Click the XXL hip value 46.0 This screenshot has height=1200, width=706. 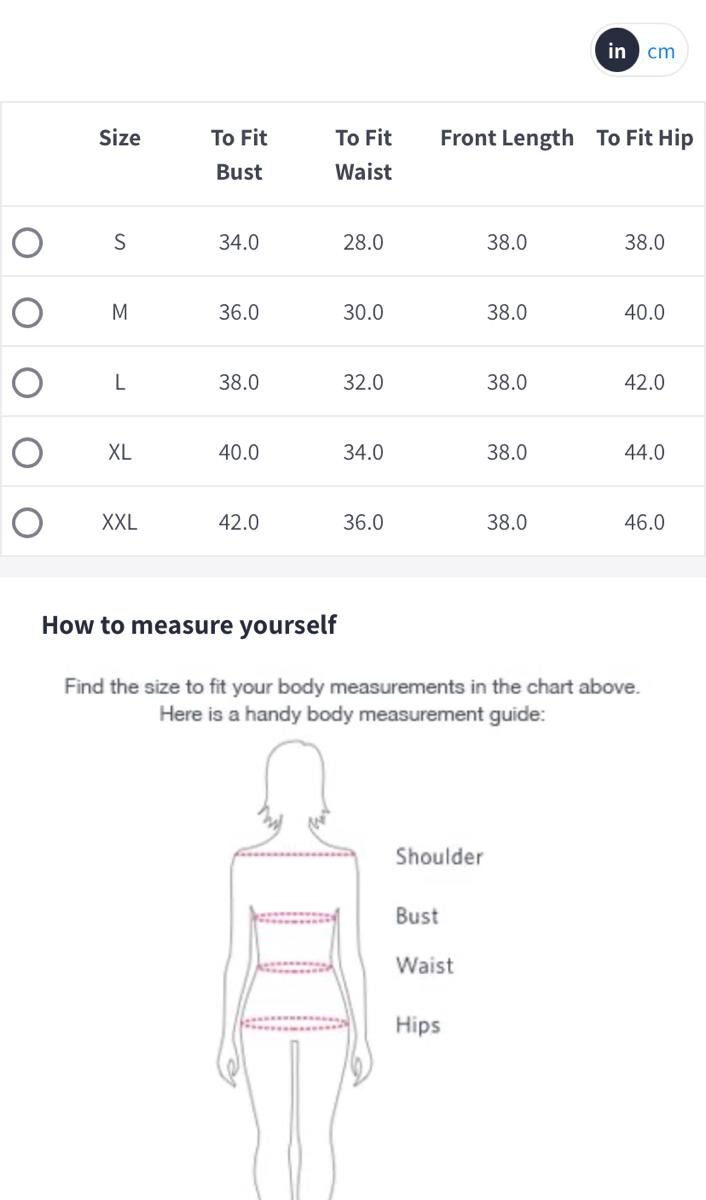[x=644, y=522]
